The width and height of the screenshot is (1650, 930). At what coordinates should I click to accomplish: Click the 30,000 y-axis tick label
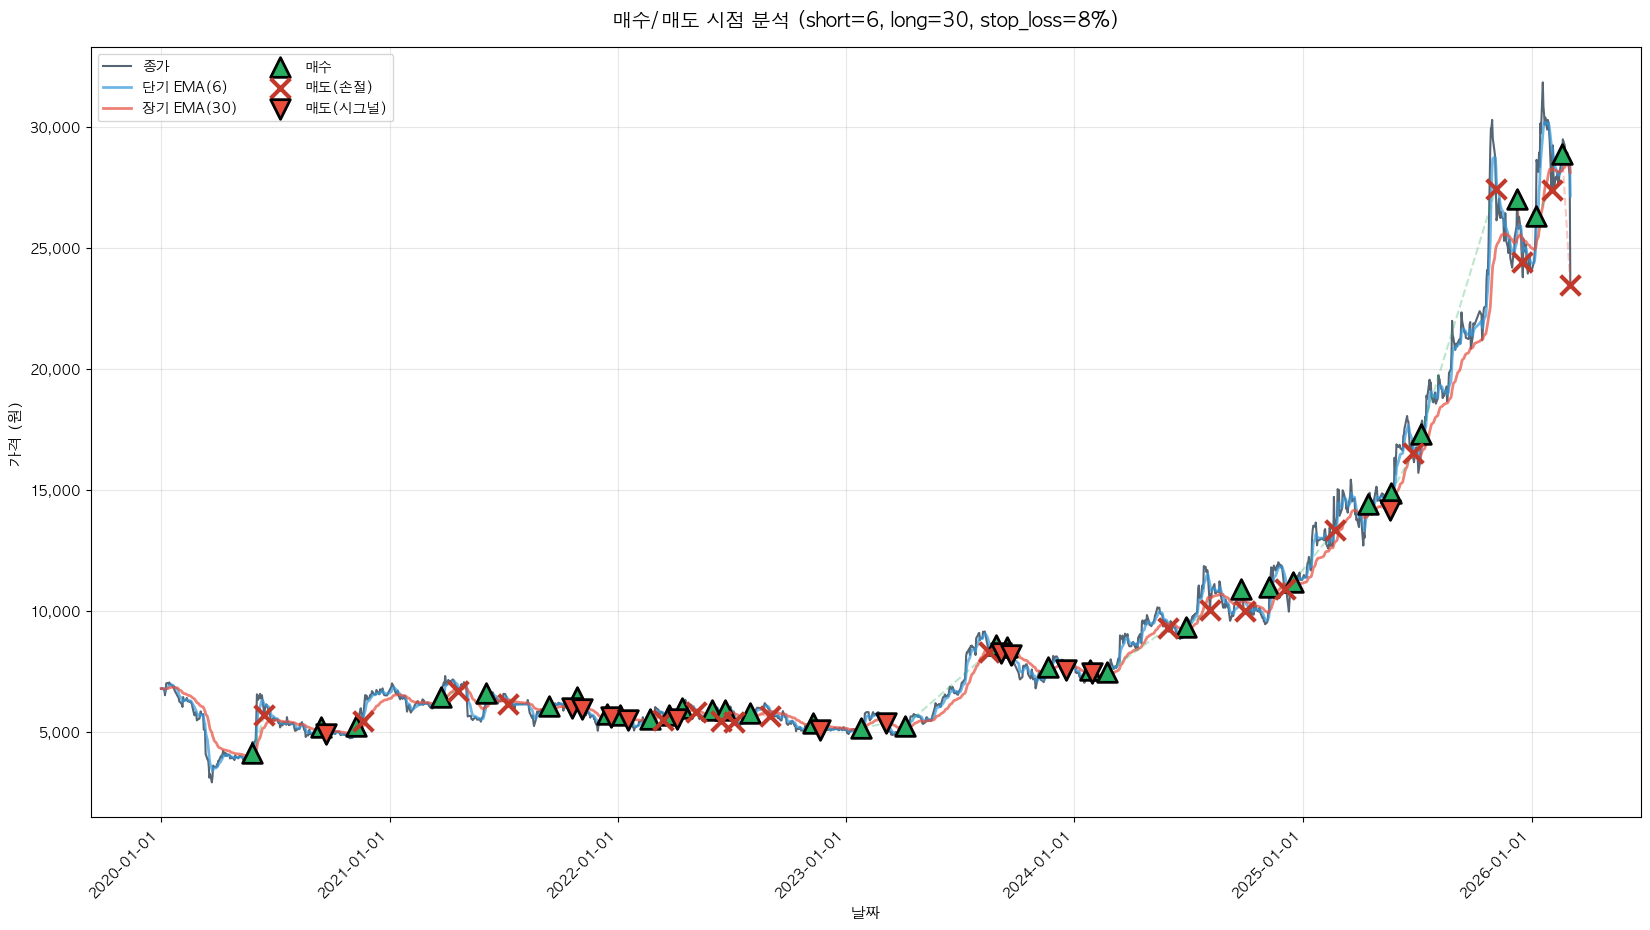(x=56, y=128)
